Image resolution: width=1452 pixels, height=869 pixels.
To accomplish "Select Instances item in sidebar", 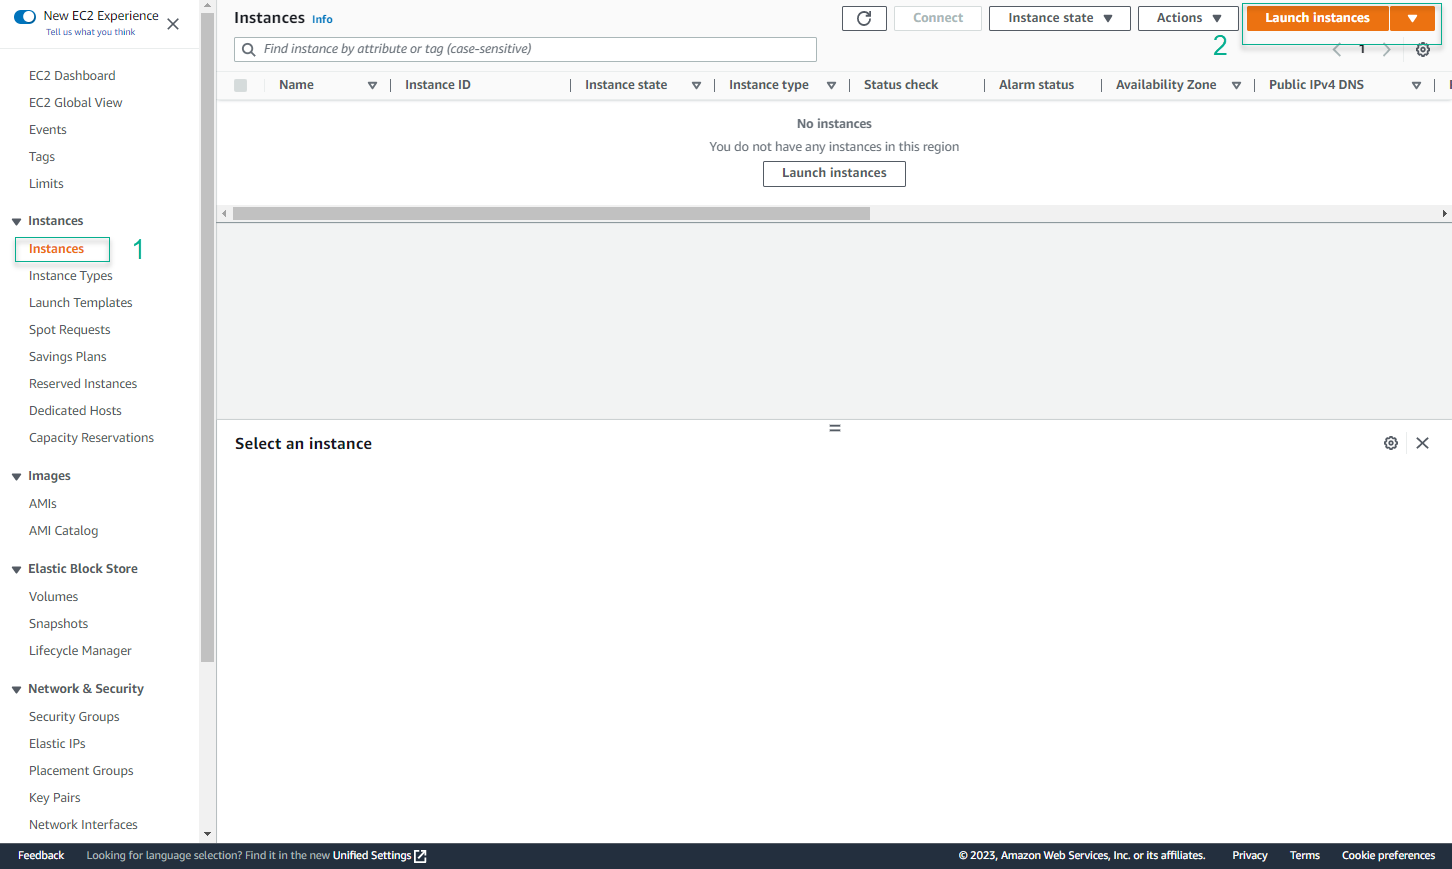I will 57,249.
